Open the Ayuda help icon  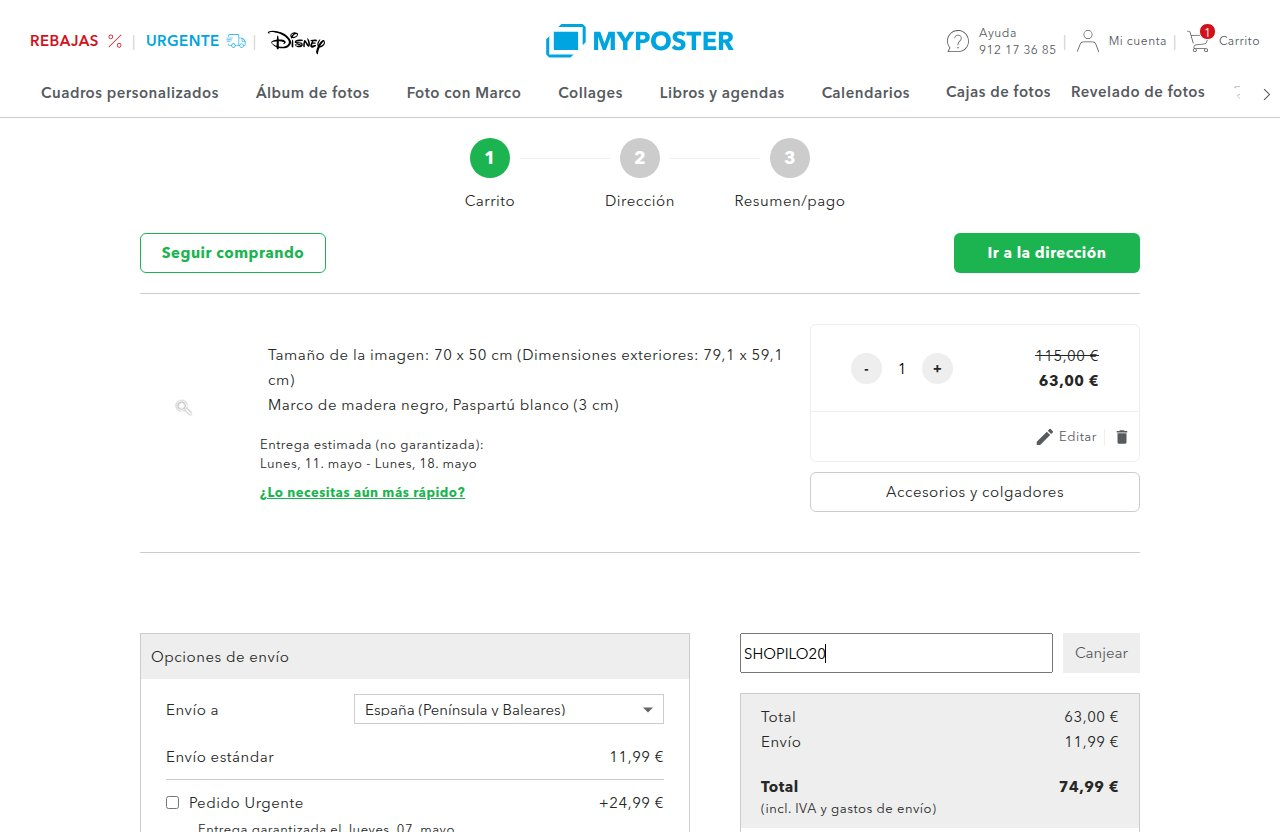point(957,41)
